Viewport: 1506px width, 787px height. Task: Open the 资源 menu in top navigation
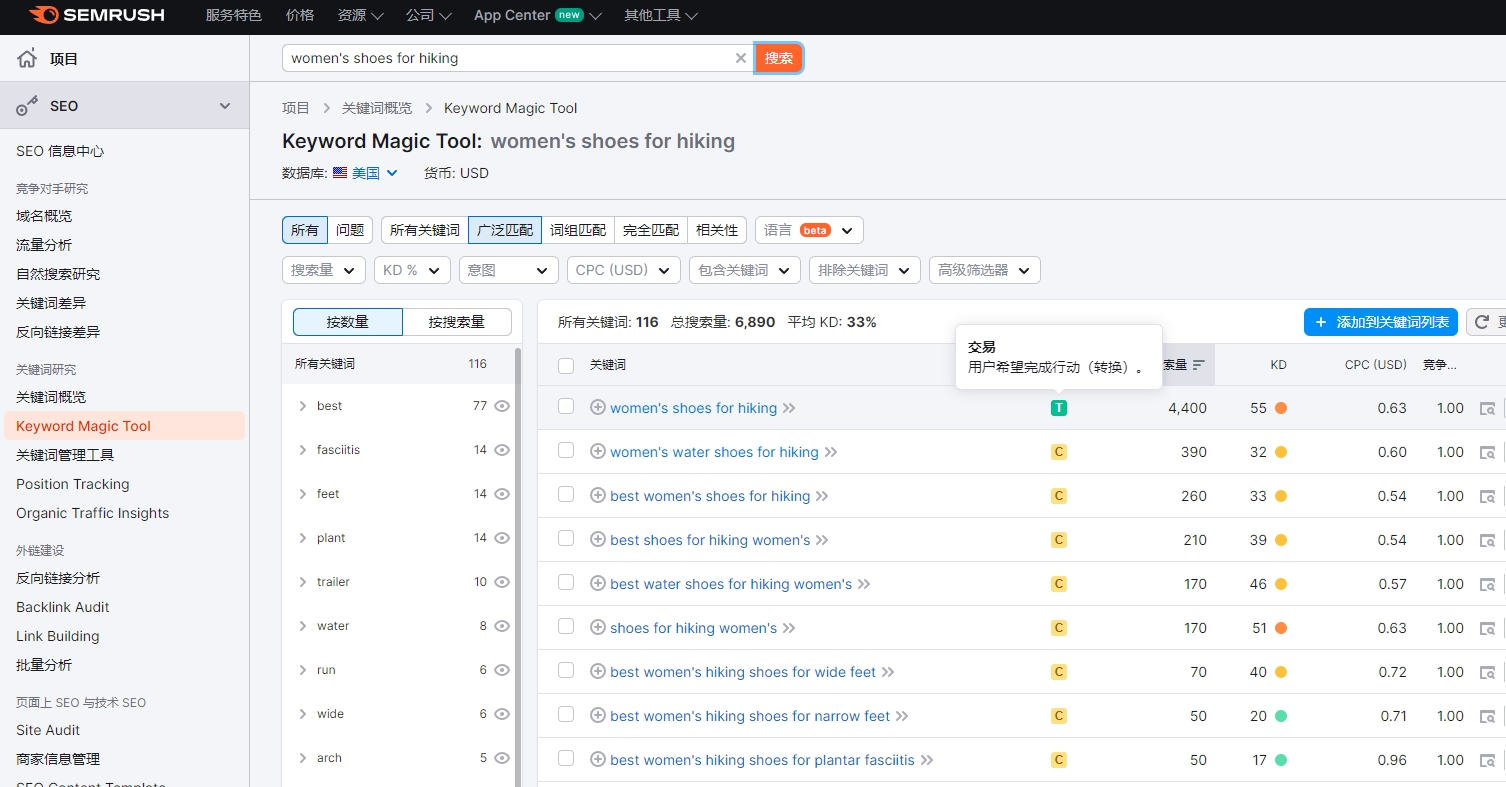tap(361, 15)
